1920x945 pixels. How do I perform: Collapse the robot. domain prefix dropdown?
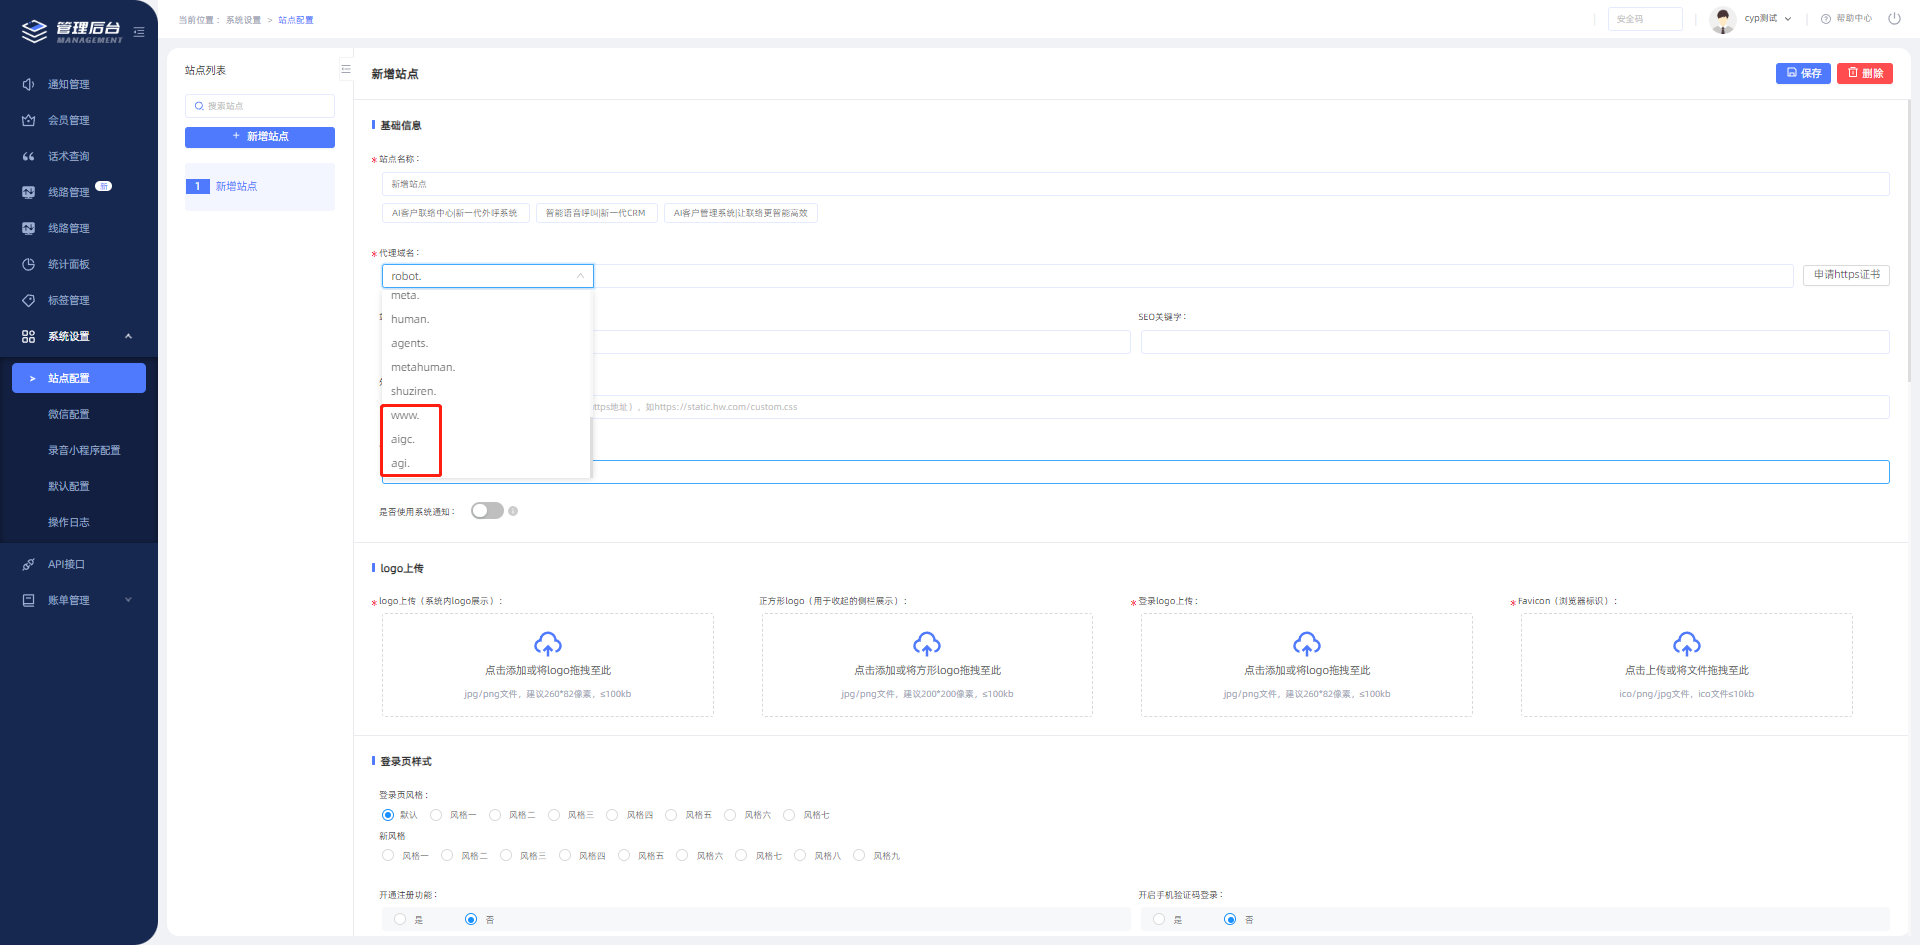click(488, 276)
